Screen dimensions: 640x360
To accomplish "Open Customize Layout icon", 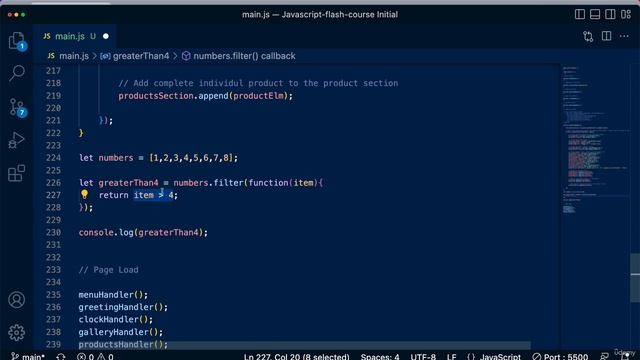I will click(x=626, y=14).
